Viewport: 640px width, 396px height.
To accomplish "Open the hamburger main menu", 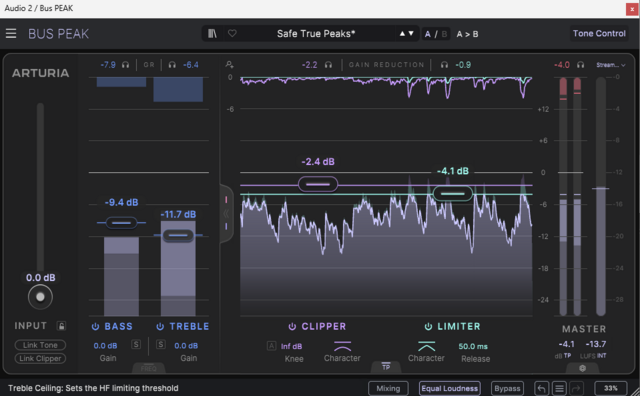I will pos(11,33).
